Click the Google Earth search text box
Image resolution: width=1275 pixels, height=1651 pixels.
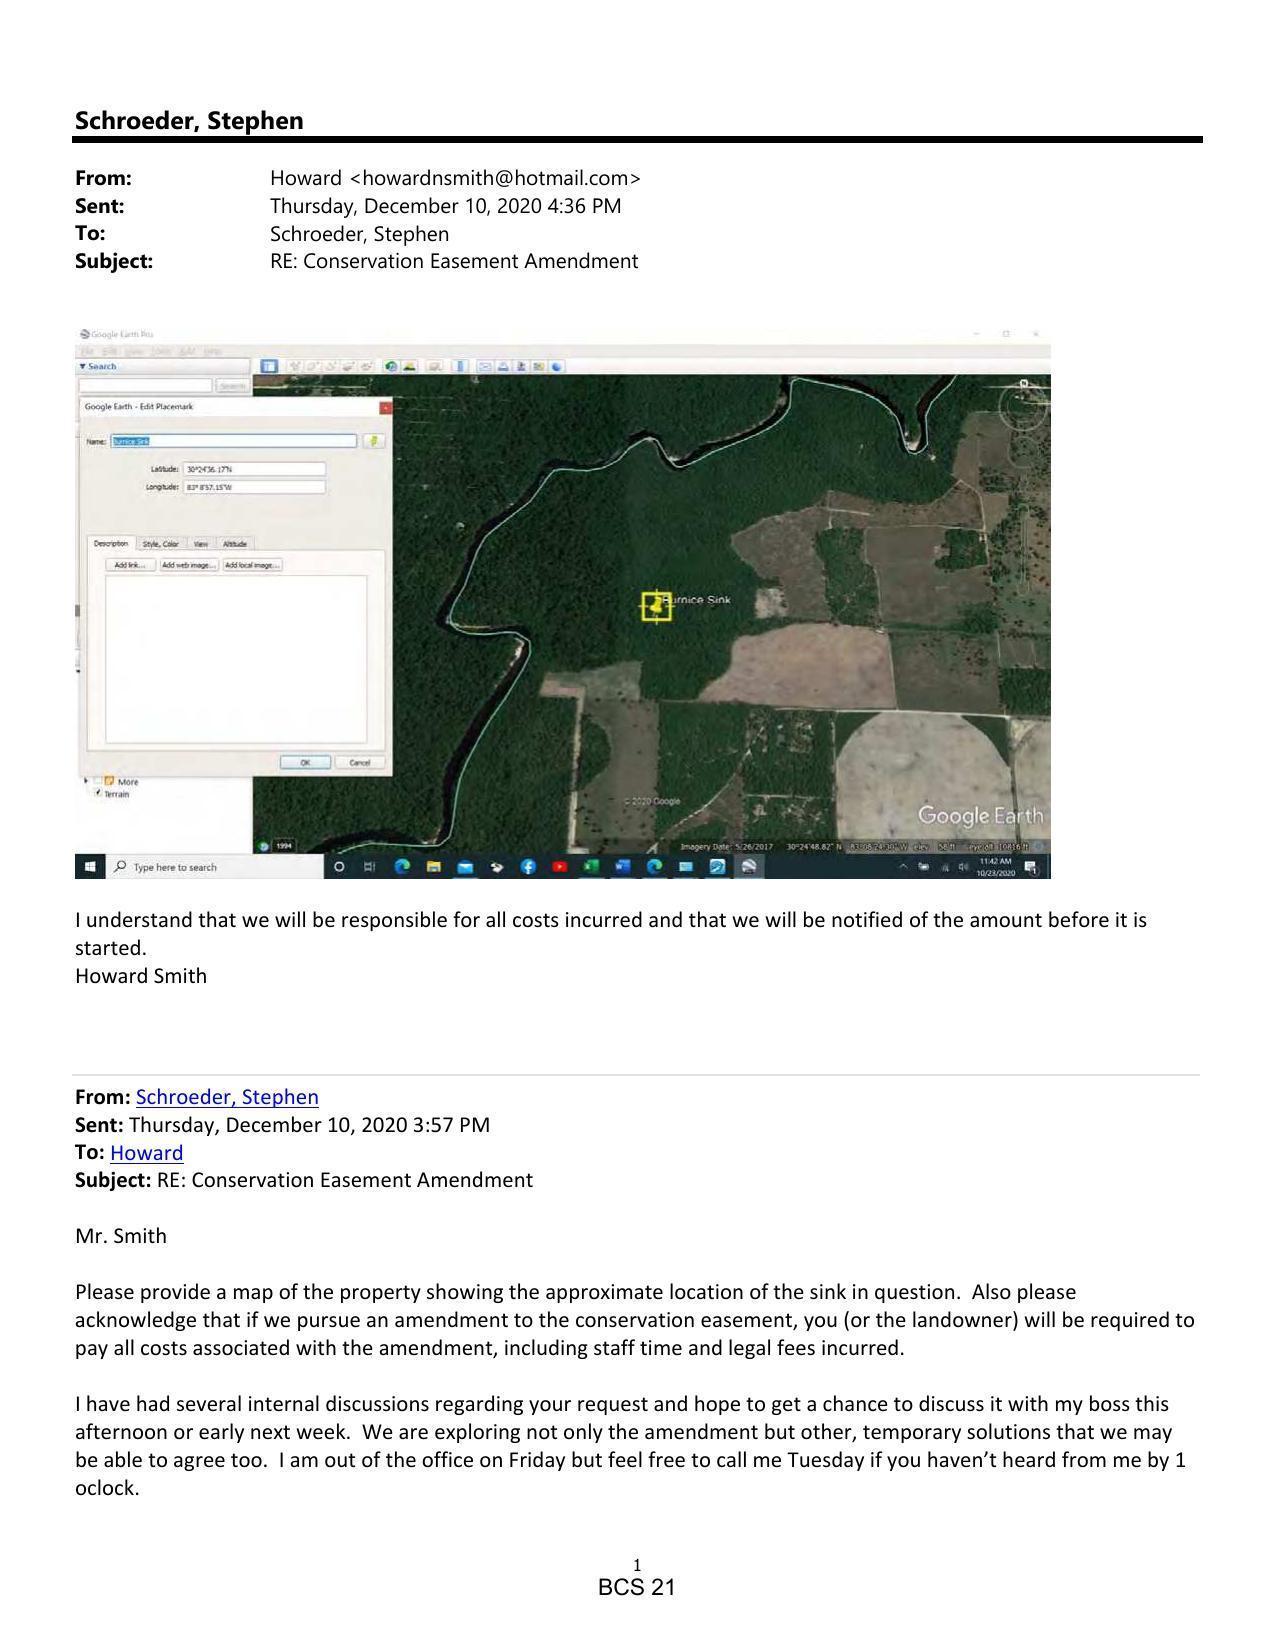(146, 385)
